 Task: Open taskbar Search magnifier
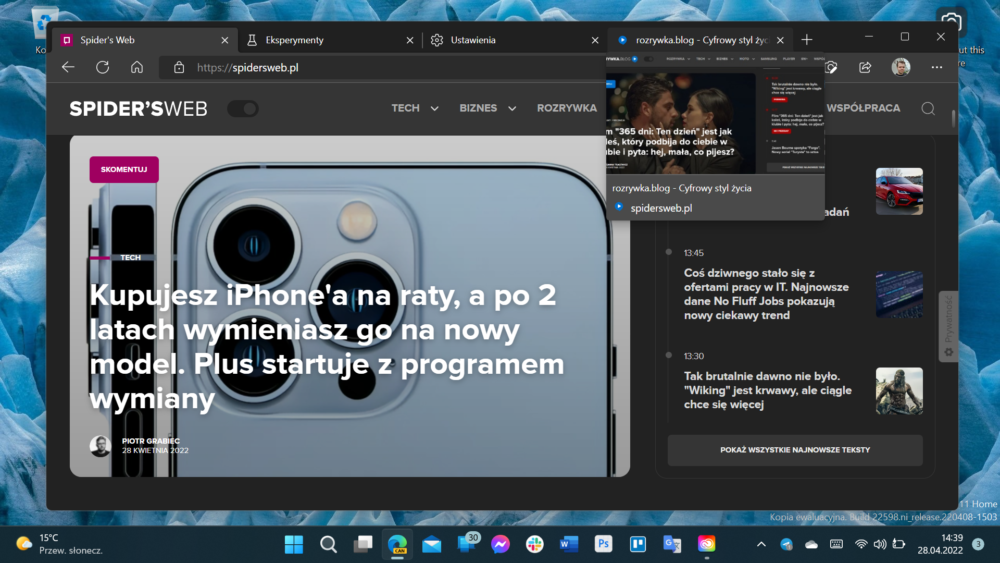[328, 545]
